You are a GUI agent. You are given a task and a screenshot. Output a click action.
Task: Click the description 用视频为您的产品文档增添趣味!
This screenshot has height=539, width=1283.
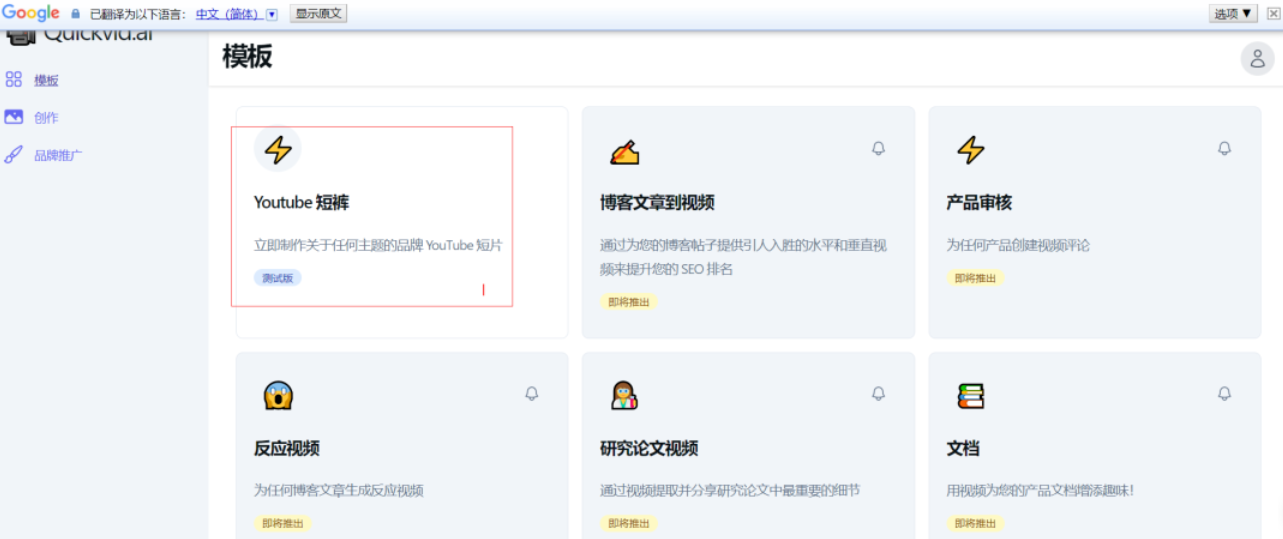tap(1040, 491)
